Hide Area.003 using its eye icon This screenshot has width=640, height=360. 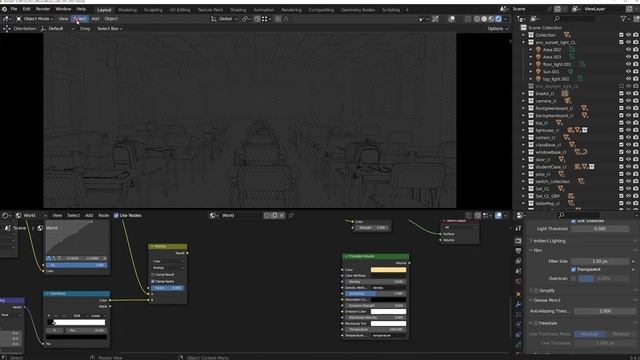click(629, 57)
